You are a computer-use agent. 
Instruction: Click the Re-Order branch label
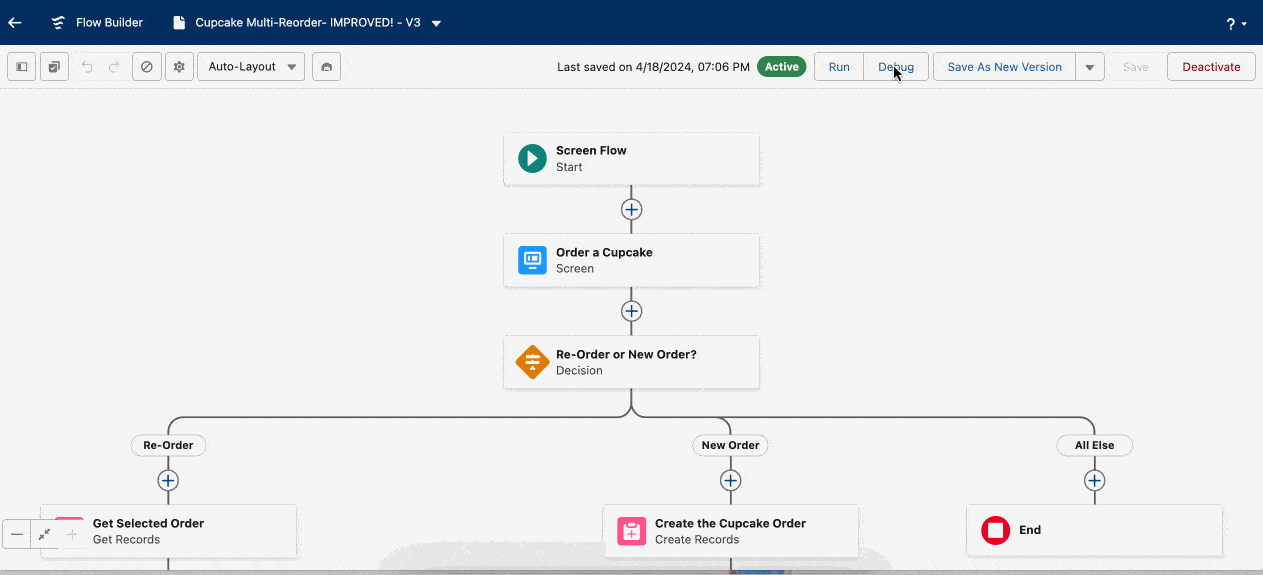(168, 445)
